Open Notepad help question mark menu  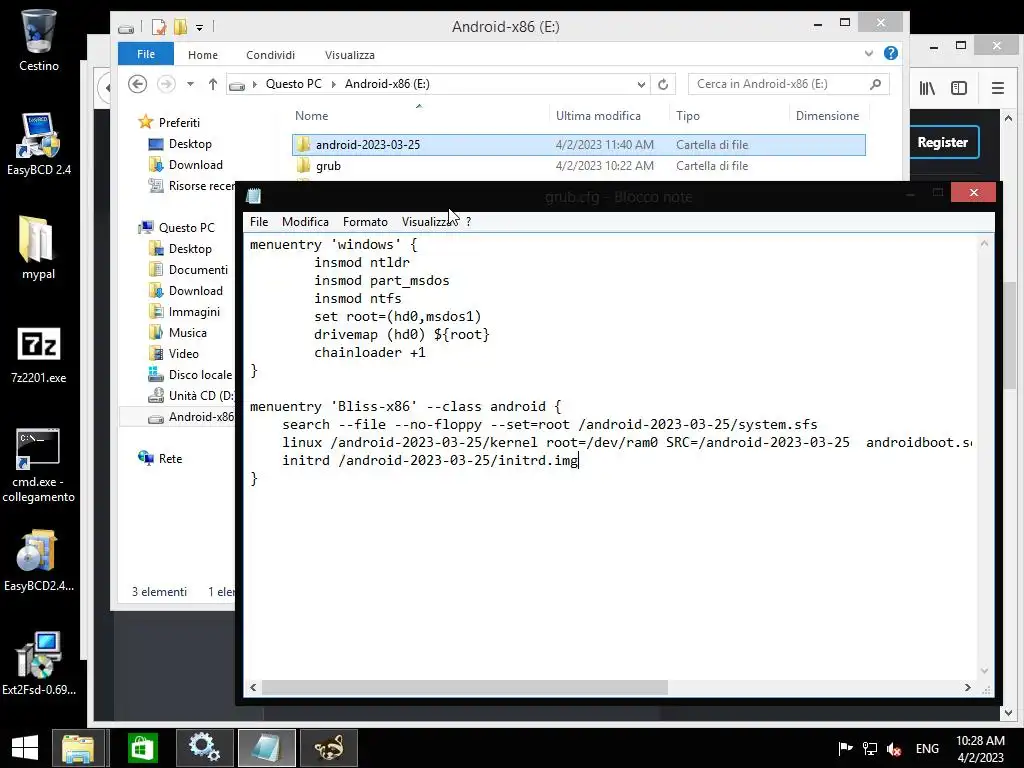tap(468, 222)
